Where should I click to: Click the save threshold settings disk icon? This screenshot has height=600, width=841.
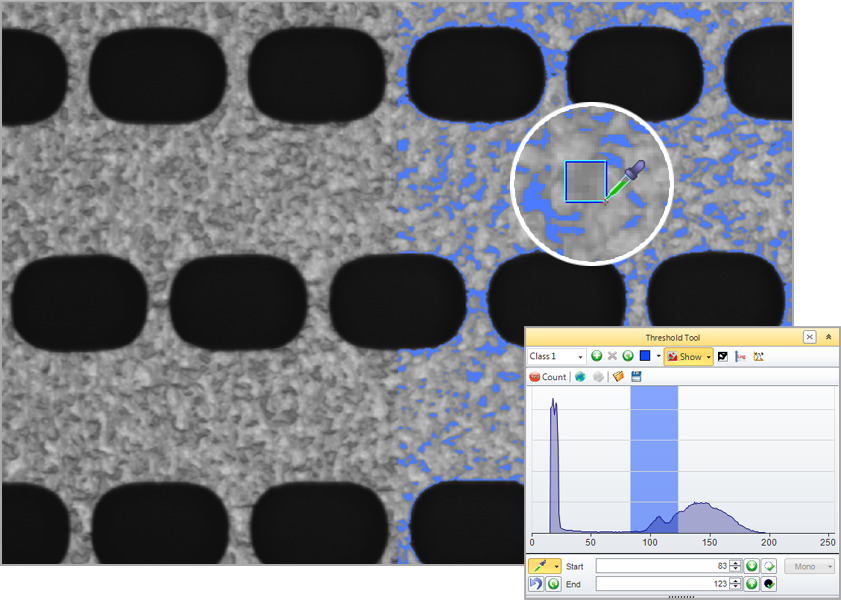637,377
